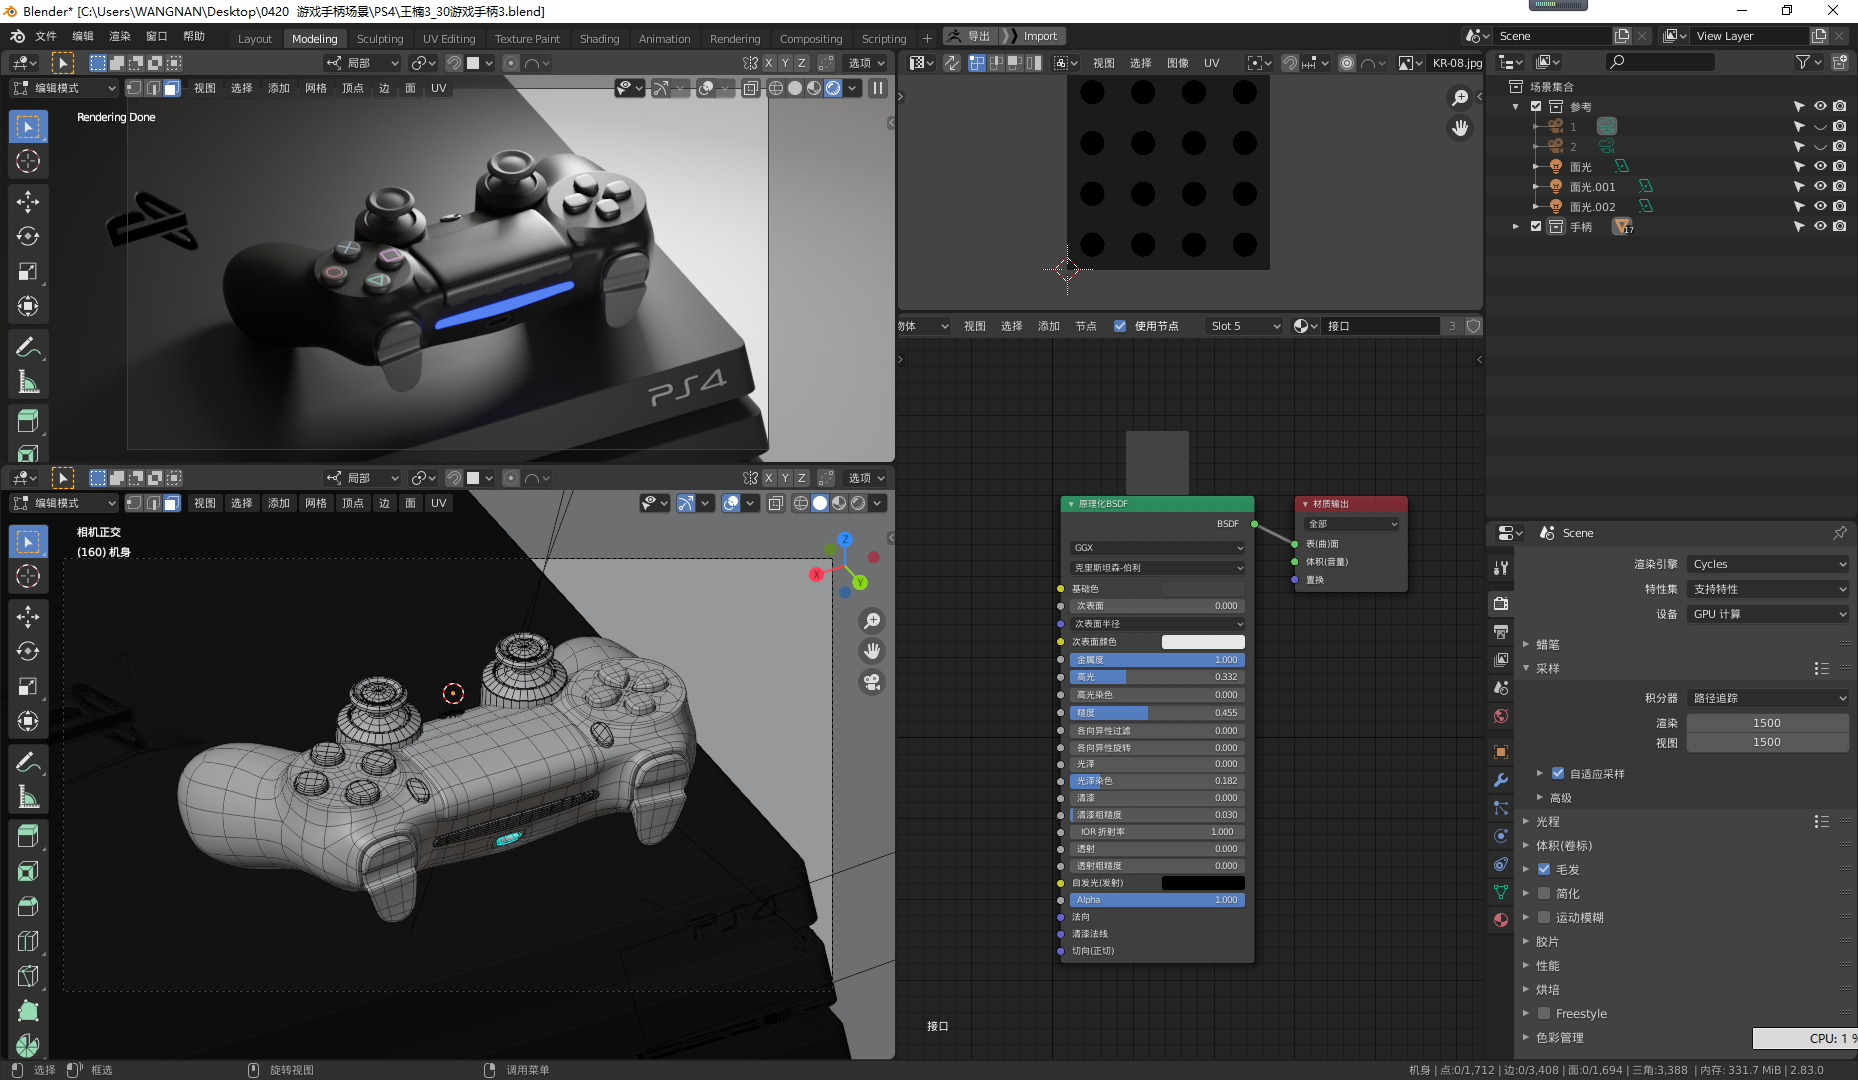
Task: Open the Render properties tab
Action: click(1501, 603)
